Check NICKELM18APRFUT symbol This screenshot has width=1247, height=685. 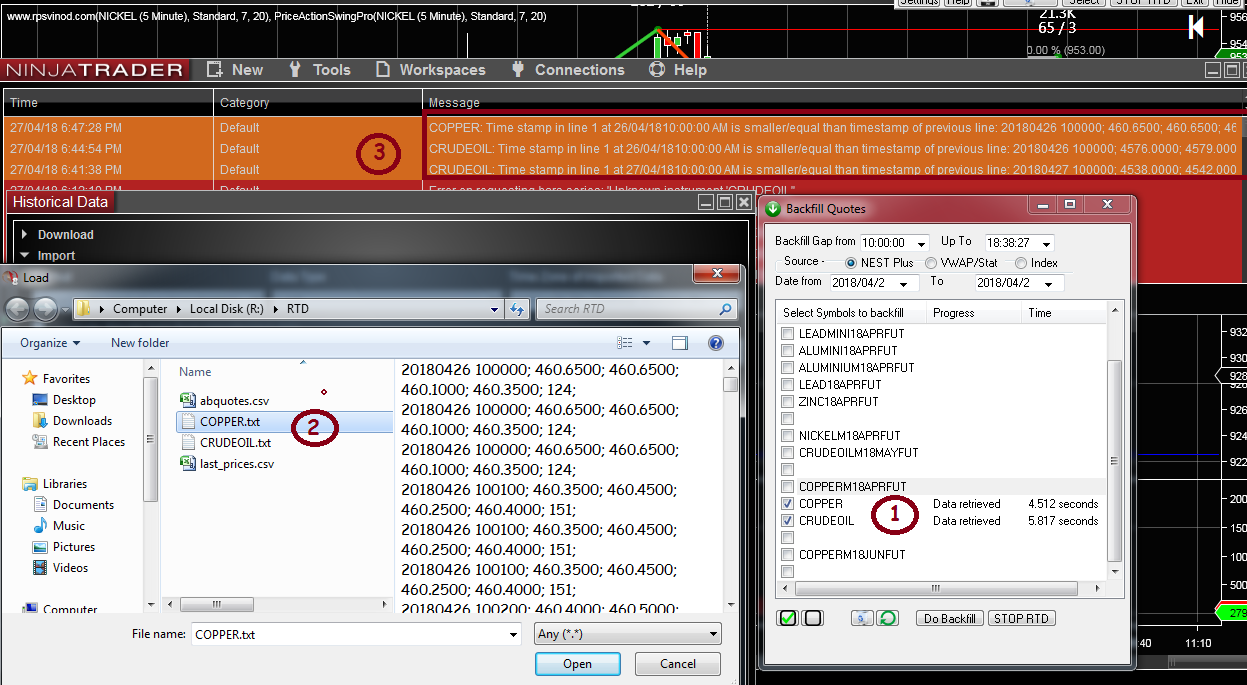tap(788, 436)
